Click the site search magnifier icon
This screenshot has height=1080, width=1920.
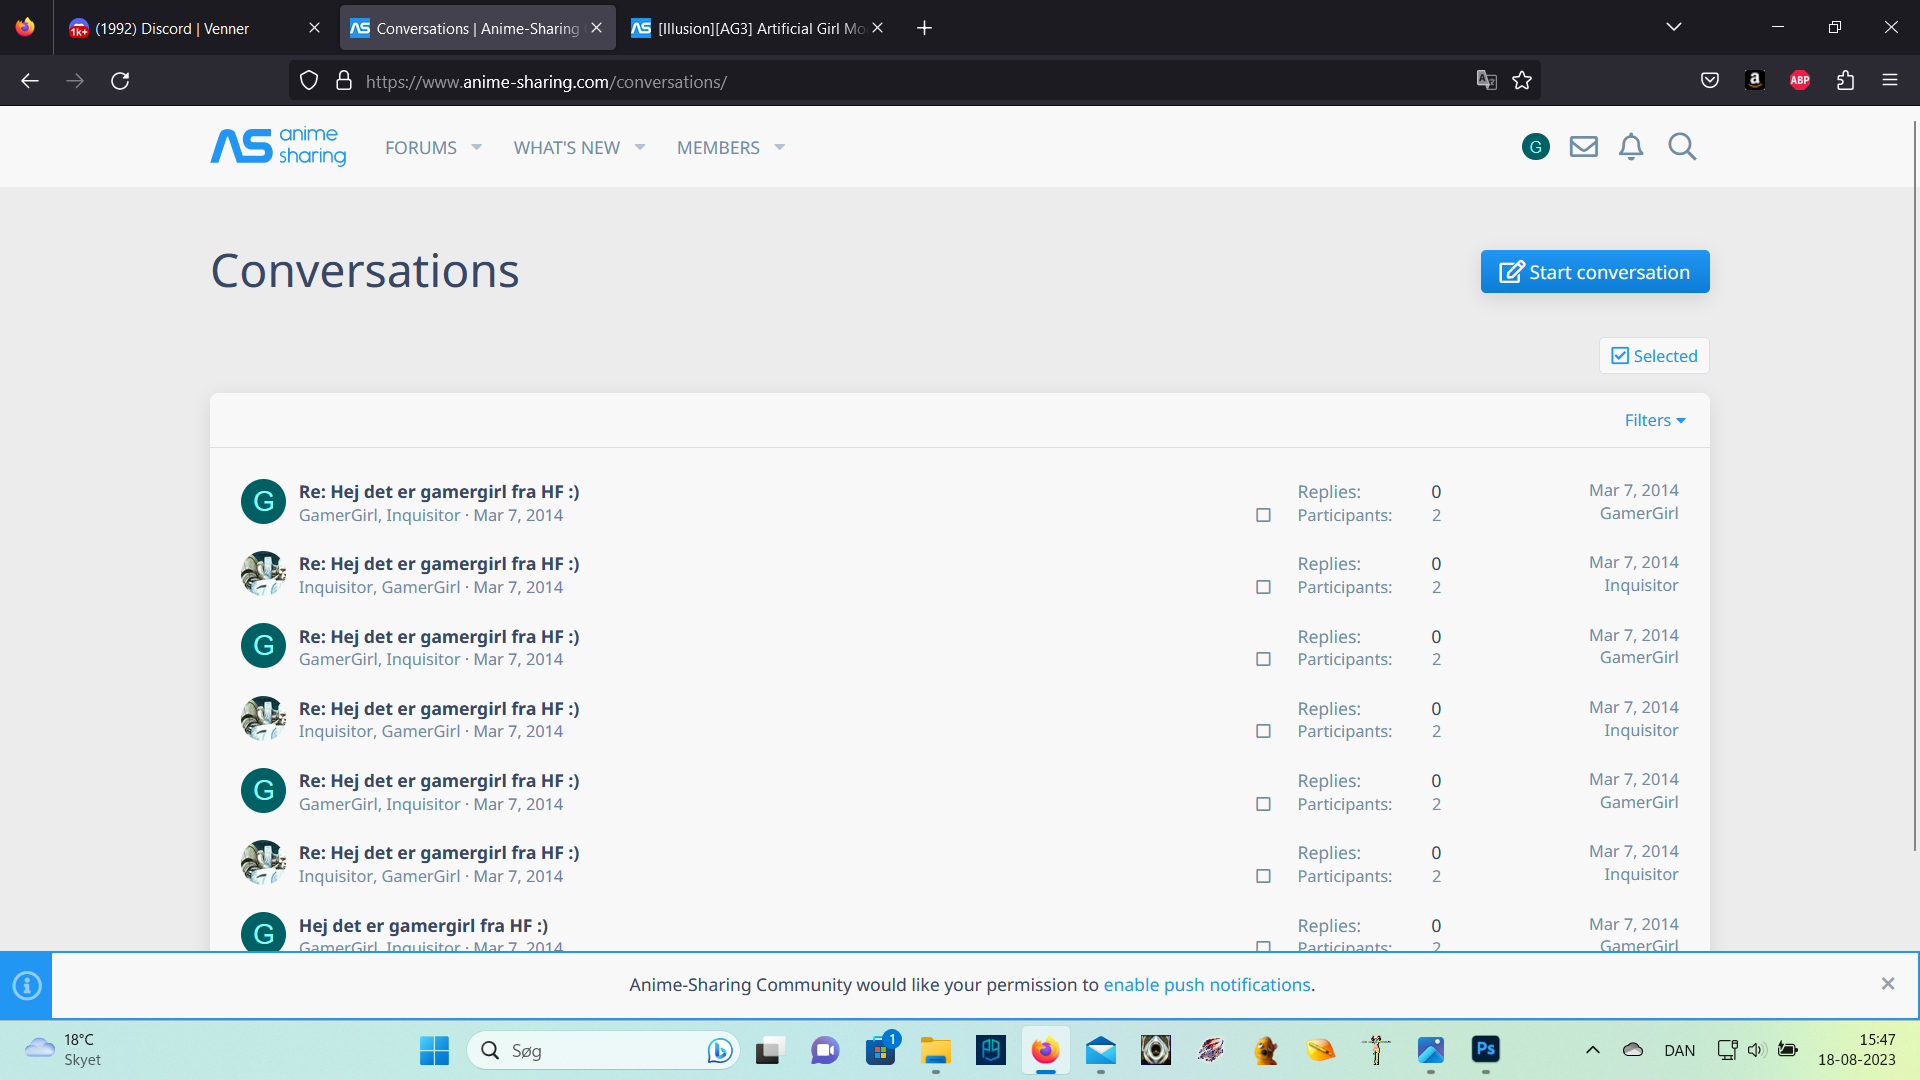[x=1682, y=147]
